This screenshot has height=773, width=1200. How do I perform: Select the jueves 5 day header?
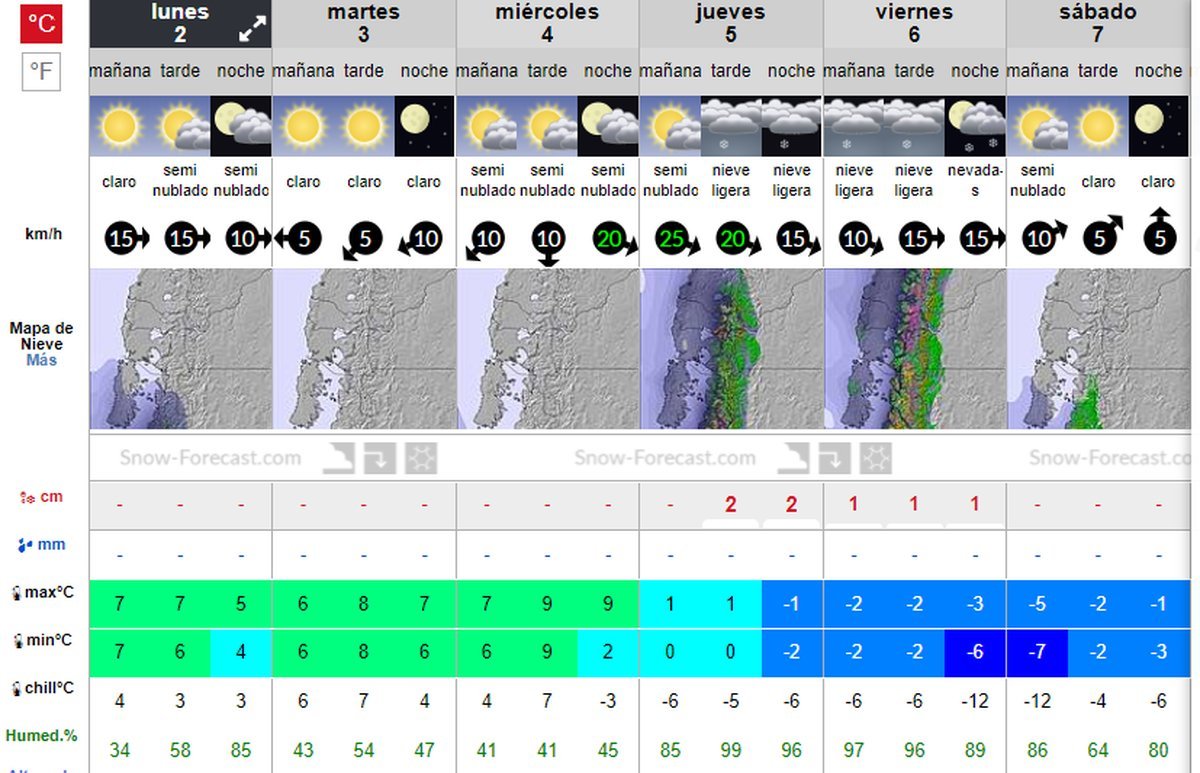[731, 23]
